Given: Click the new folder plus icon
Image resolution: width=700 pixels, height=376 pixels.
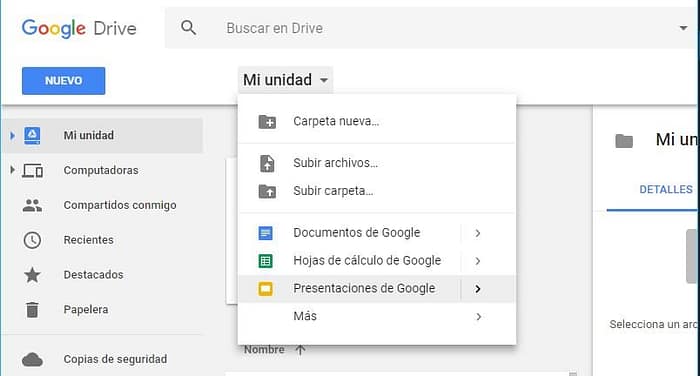Looking at the screenshot, I should point(267,121).
